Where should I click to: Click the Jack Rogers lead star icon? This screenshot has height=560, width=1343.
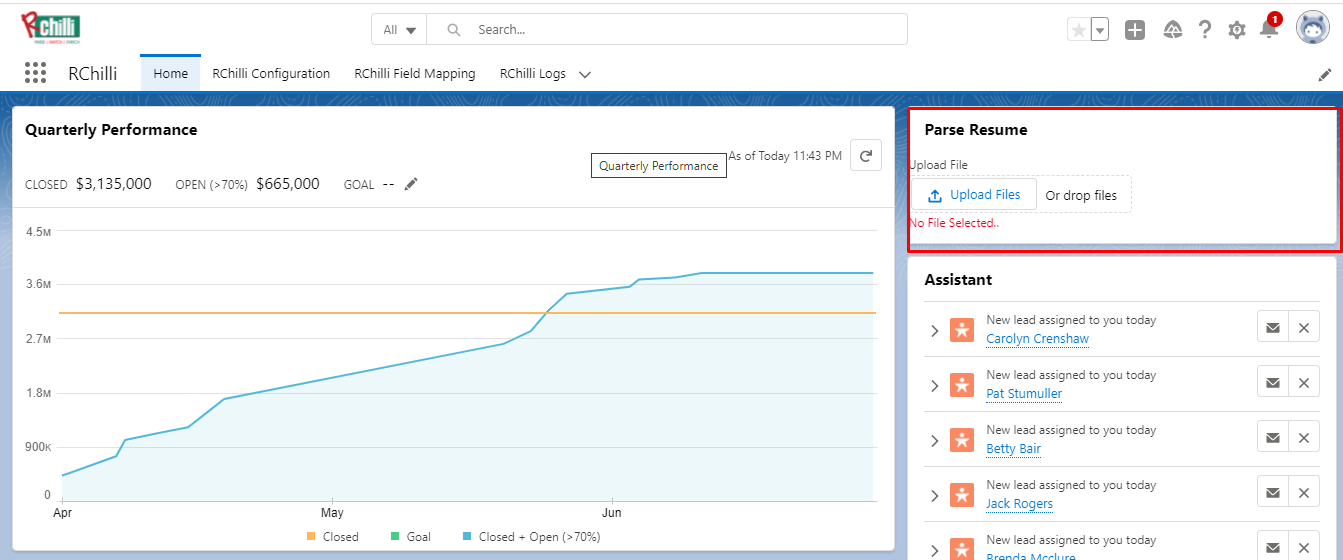point(961,496)
